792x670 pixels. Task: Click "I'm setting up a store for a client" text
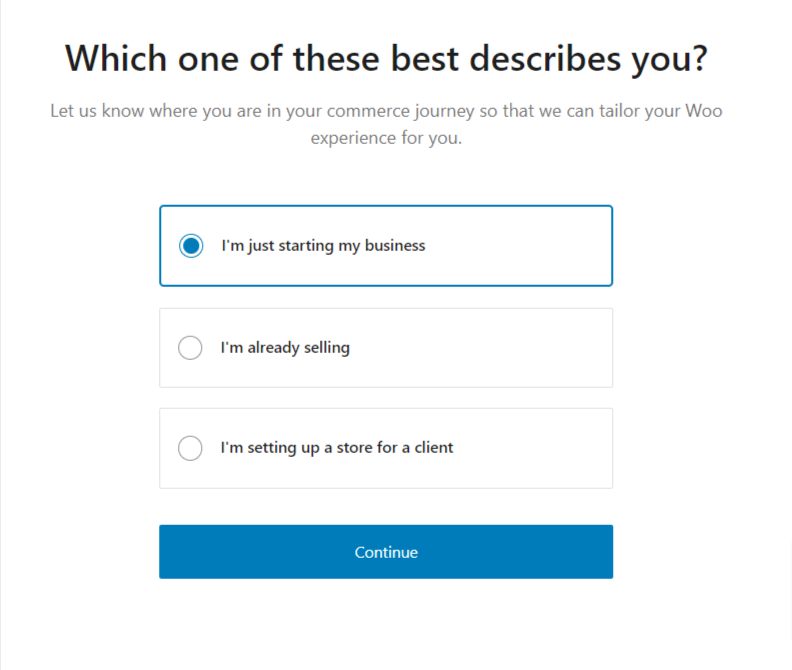pos(337,448)
